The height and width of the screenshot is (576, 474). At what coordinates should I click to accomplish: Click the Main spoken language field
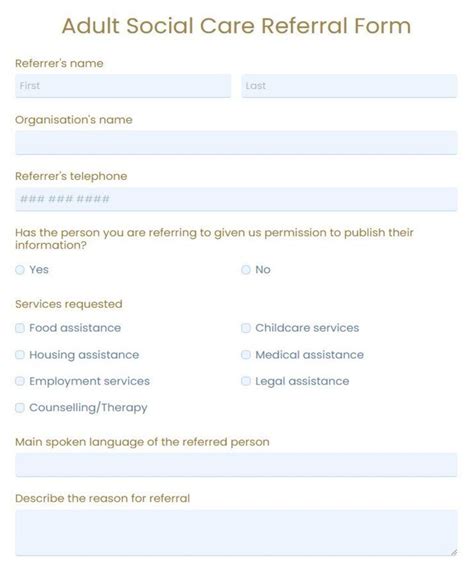[x=236, y=465]
